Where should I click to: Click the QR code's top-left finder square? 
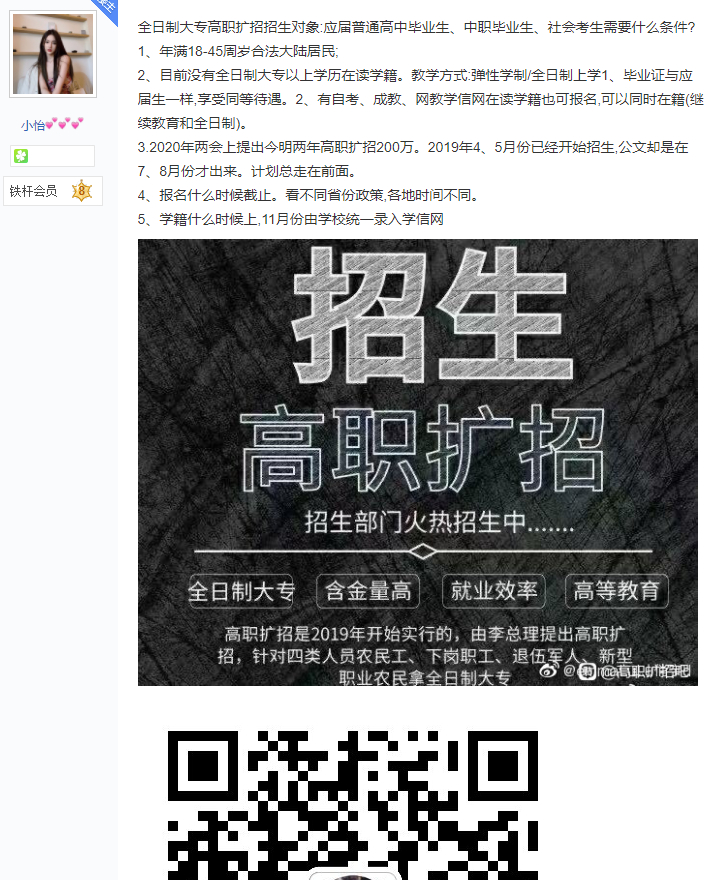(x=203, y=766)
